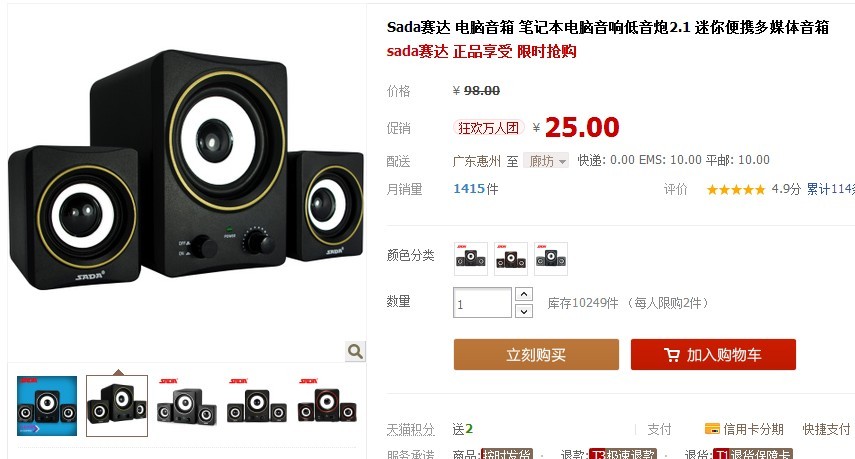
Task: Click the 加入购物车 add to cart button
Action: (x=713, y=354)
